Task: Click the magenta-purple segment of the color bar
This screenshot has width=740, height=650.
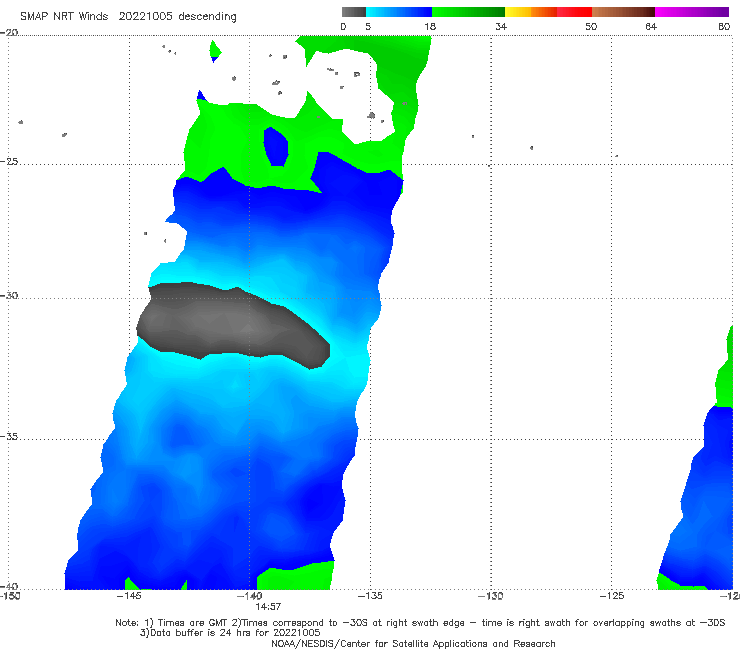Action: point(692,12)
